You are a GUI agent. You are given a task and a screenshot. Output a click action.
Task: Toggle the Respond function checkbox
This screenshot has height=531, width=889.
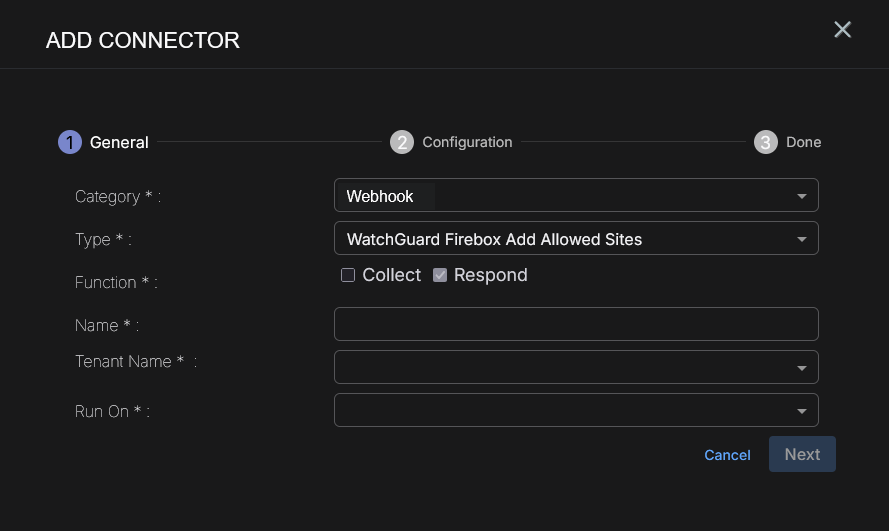tap(440, 275)
